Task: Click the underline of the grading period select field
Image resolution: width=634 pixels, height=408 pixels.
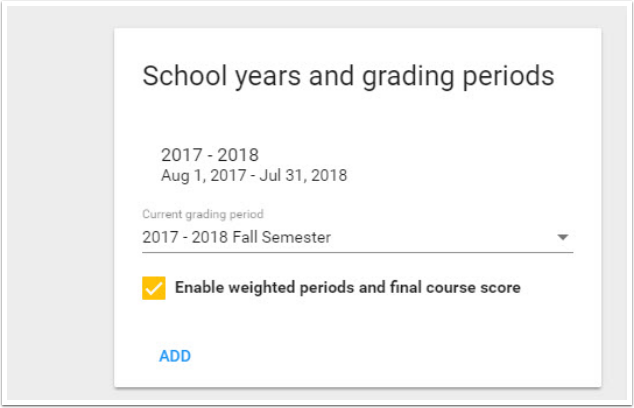Action: pos(357,252)
